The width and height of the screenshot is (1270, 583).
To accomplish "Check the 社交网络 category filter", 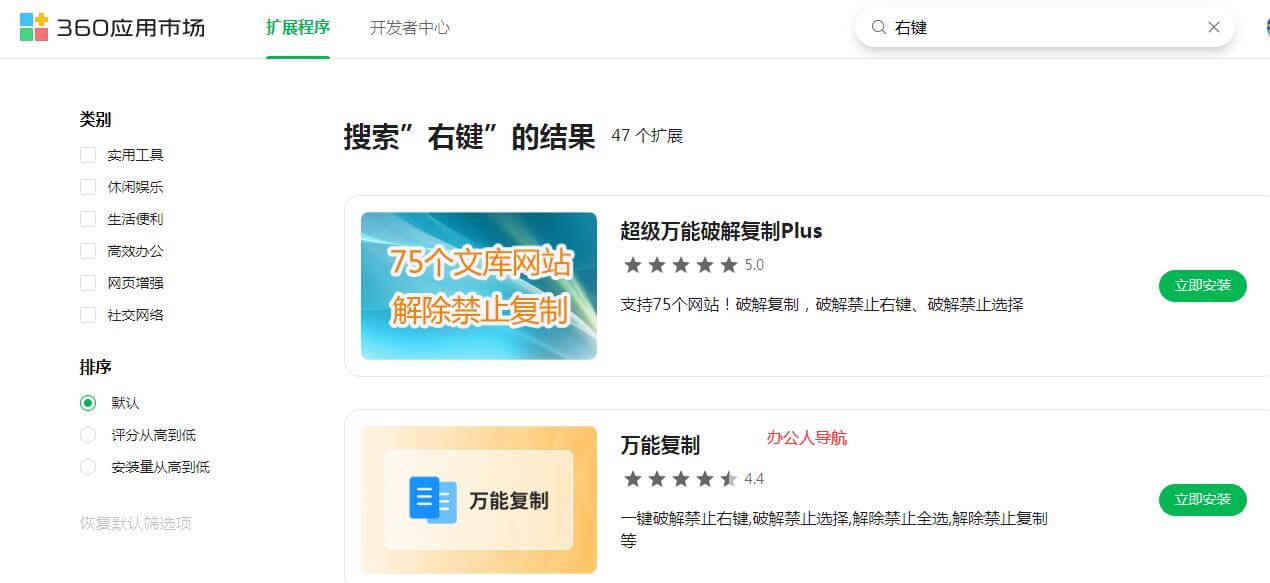I will [88, 315].
